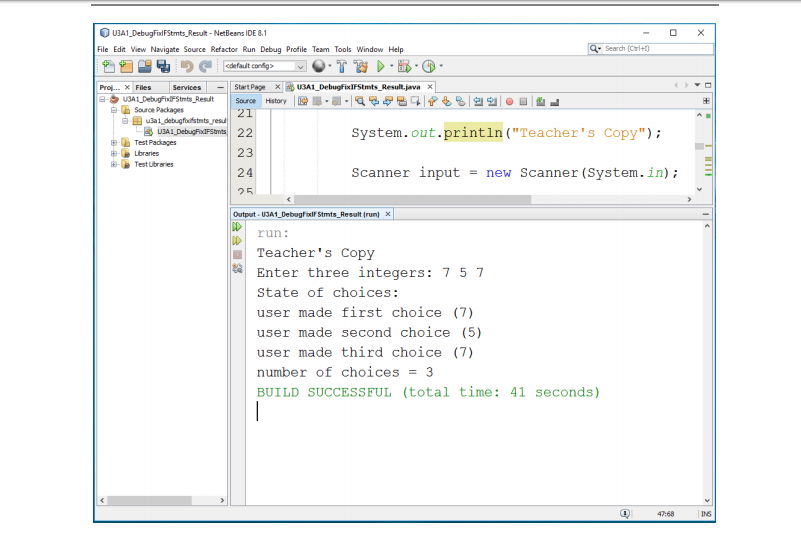Click the Profile Project clock icon
The height and width of the screenshot is (538, 801).
pyautogui.click(x=429, y=66)
